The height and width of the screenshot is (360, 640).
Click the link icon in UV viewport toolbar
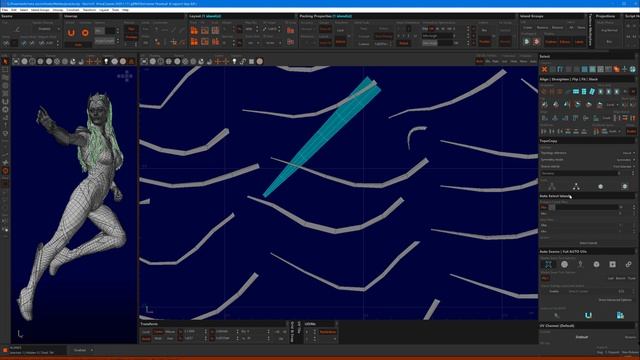(x=243, y=61)
